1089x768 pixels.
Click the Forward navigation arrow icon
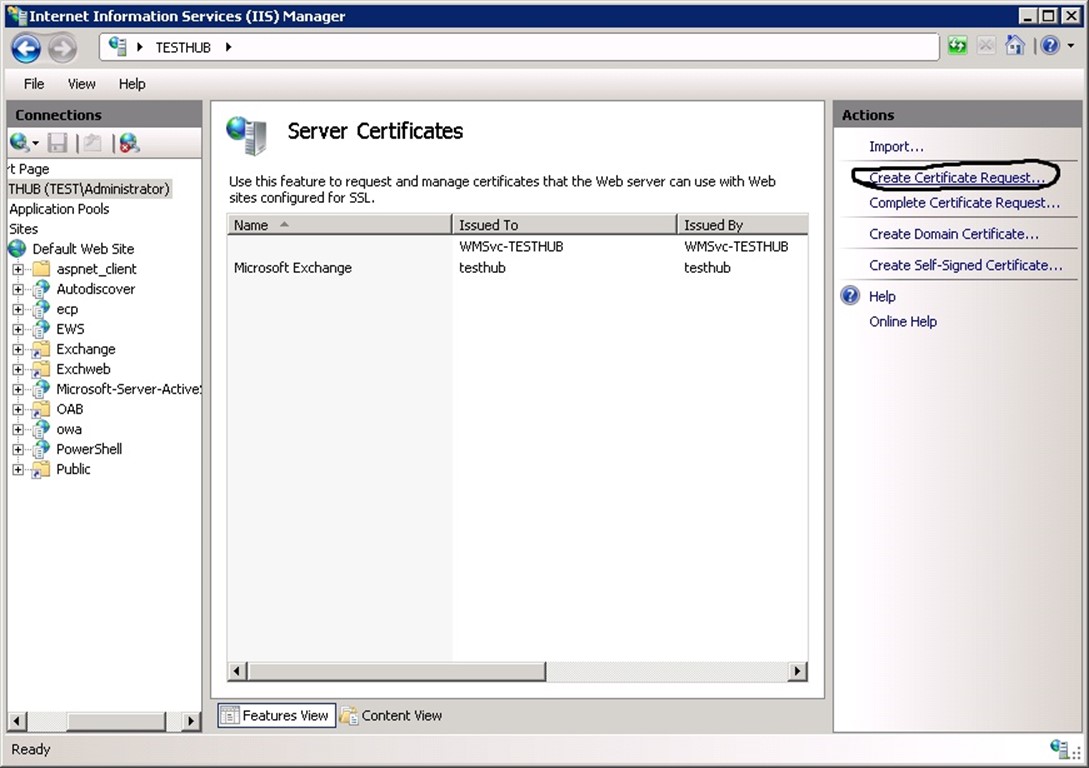point(62,47)
